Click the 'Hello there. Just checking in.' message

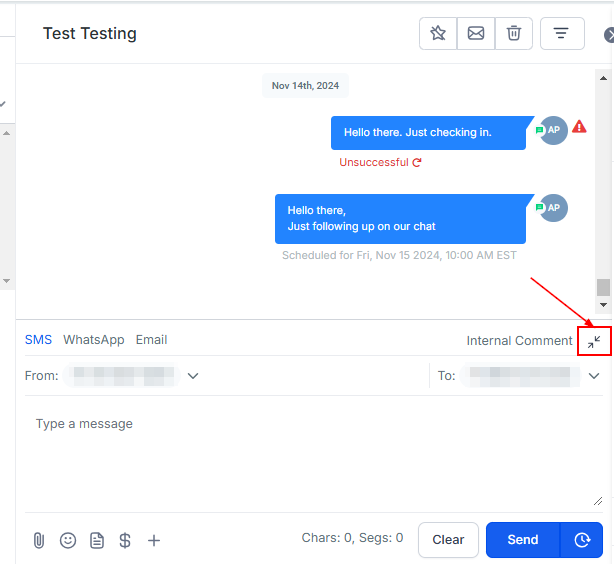pos(428,133)
